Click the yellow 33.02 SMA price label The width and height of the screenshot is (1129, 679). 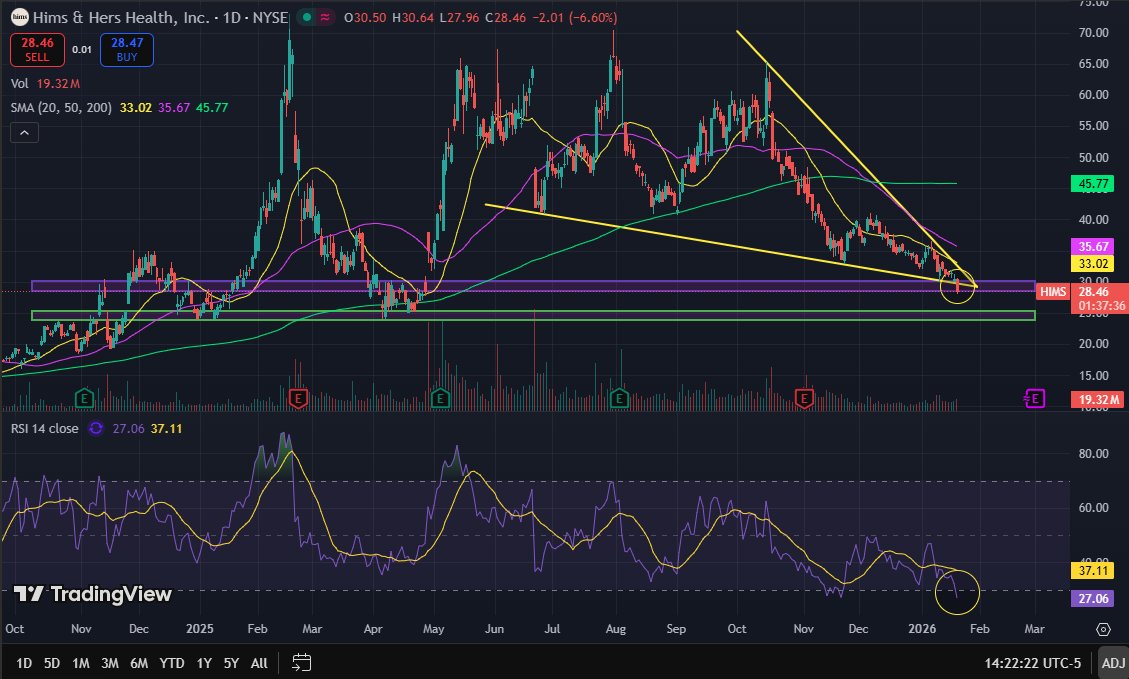[x=1093, y=264]
